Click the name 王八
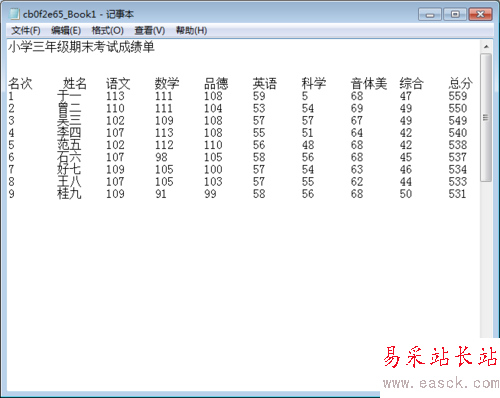The height and width of the screenshot is (398, 500). [x=69, y=182]
